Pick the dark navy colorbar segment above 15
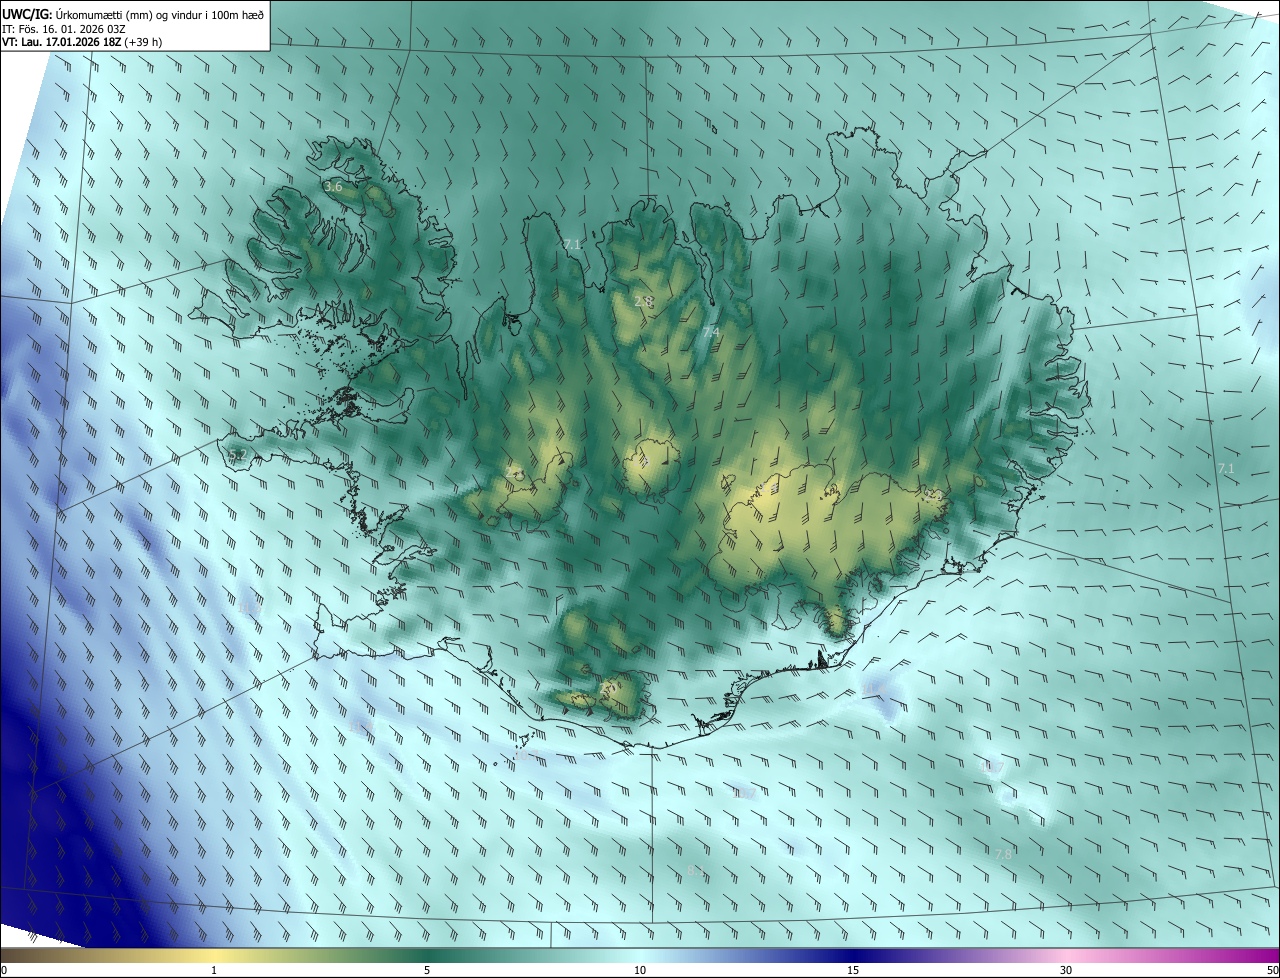Viewport: 1280px width, 978px height. (853, 956)
